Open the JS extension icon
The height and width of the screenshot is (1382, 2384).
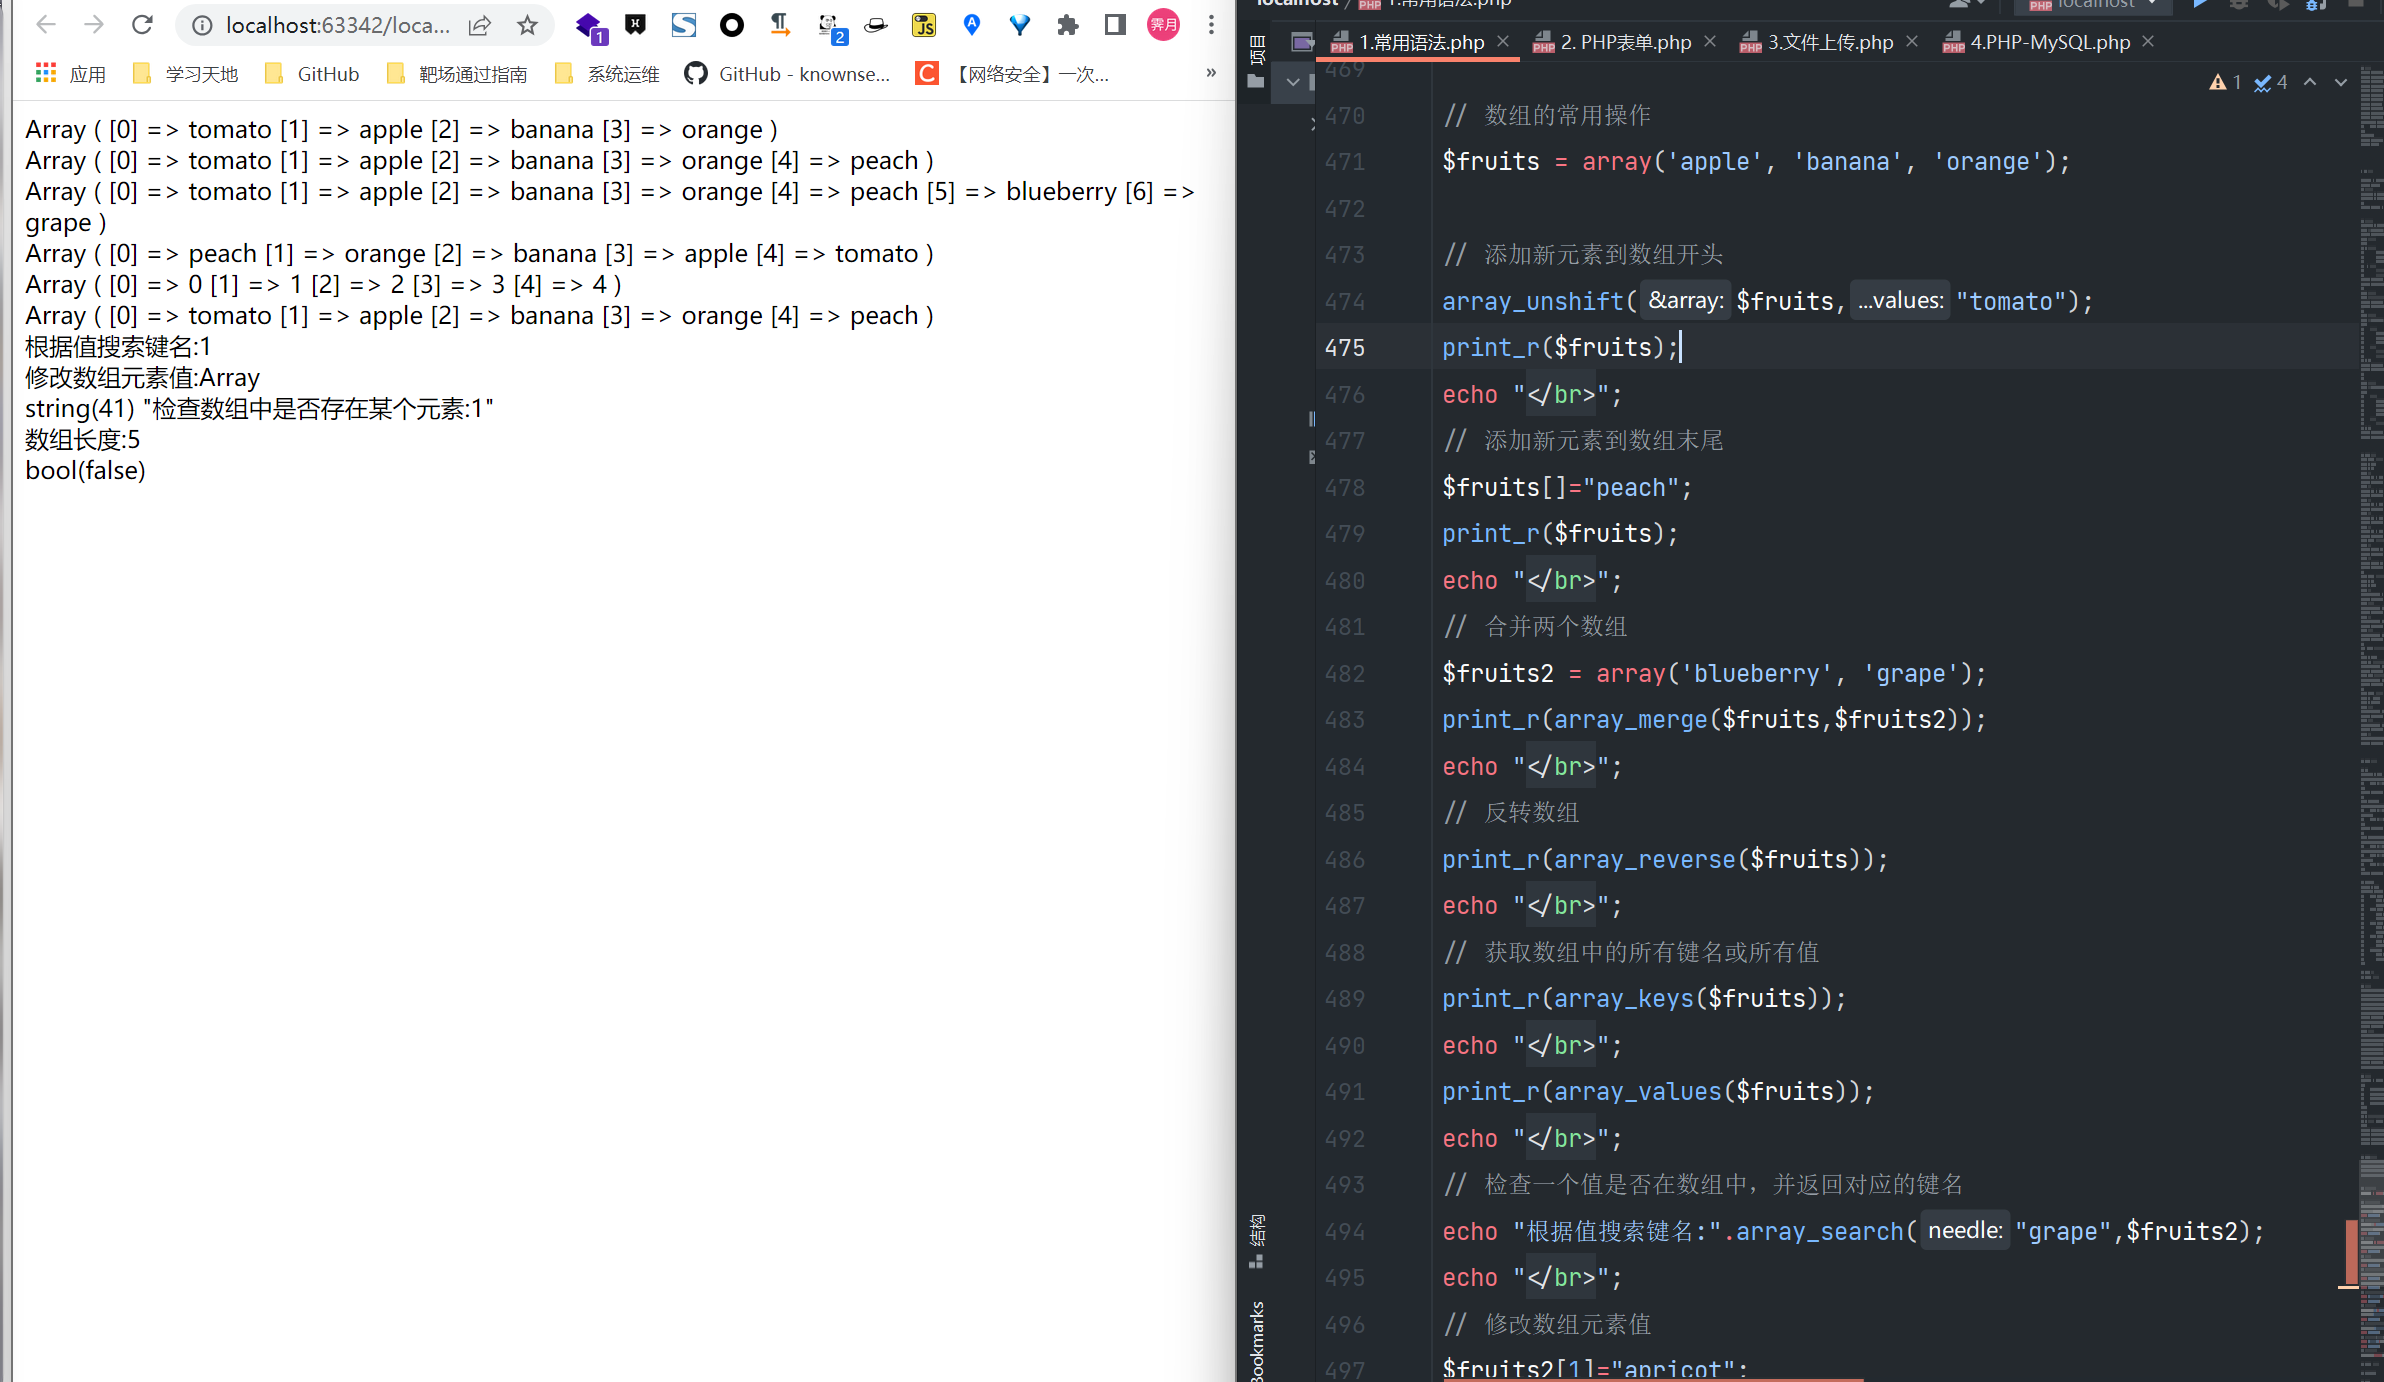tap(923, 25)
